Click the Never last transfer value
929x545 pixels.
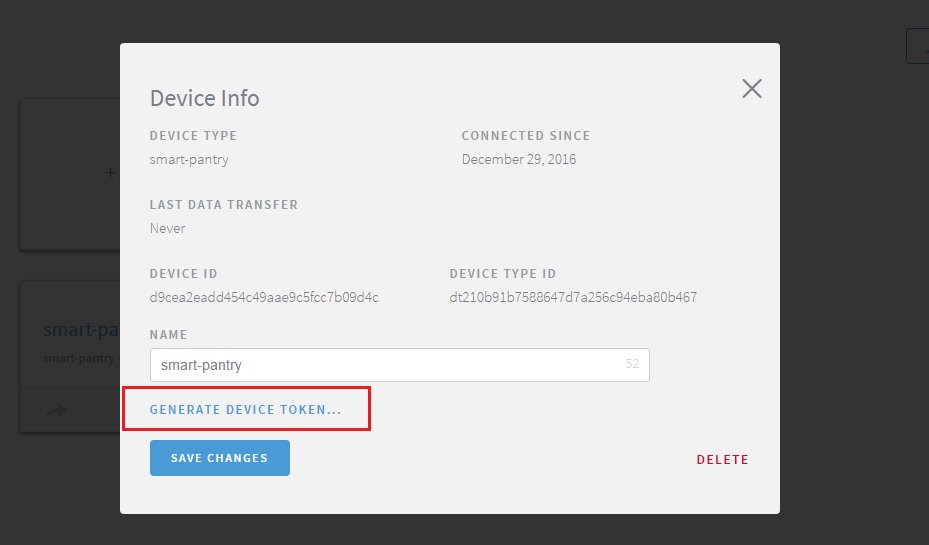167,228
